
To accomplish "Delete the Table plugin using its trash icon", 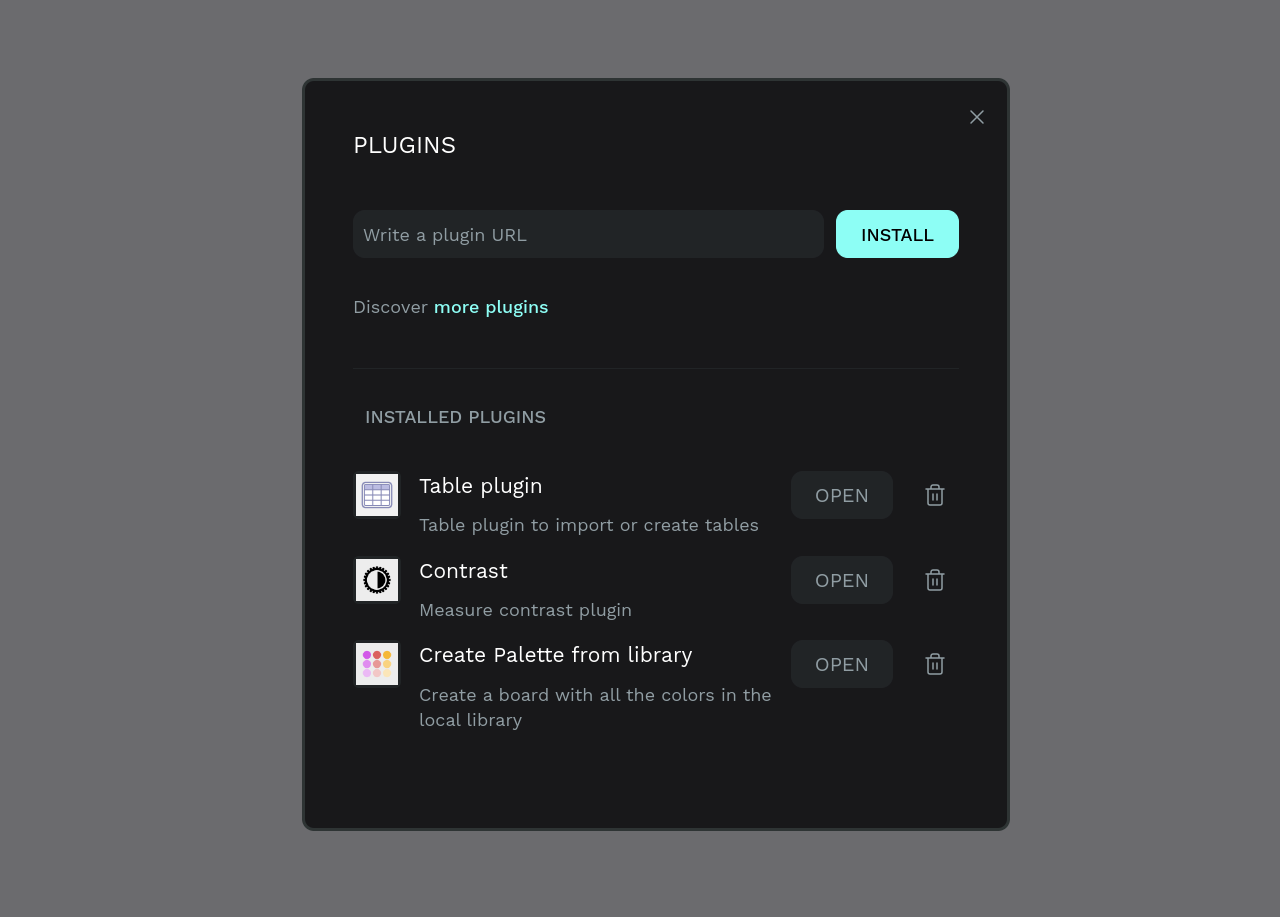I will (934, 494).
